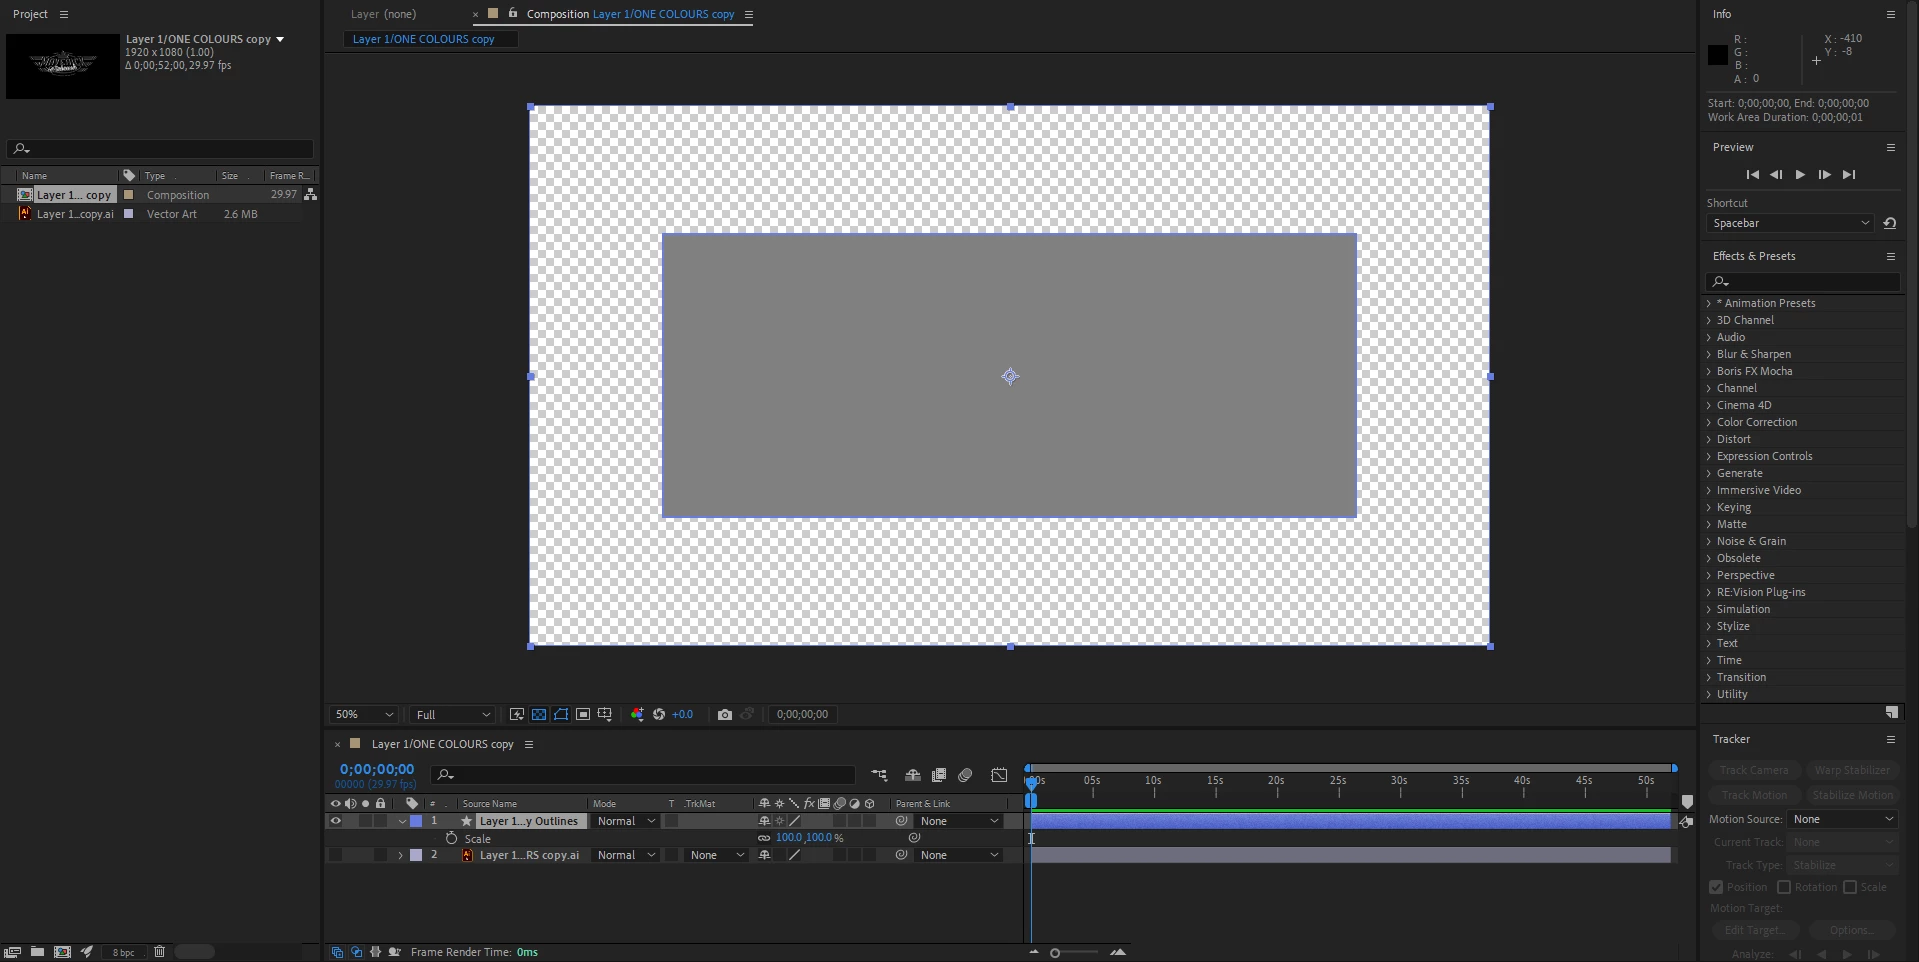Open the Tracker Motion Source dropdown
Image resolution: width=1919 pixels, height=962 pixels.
pos(1842,819)
